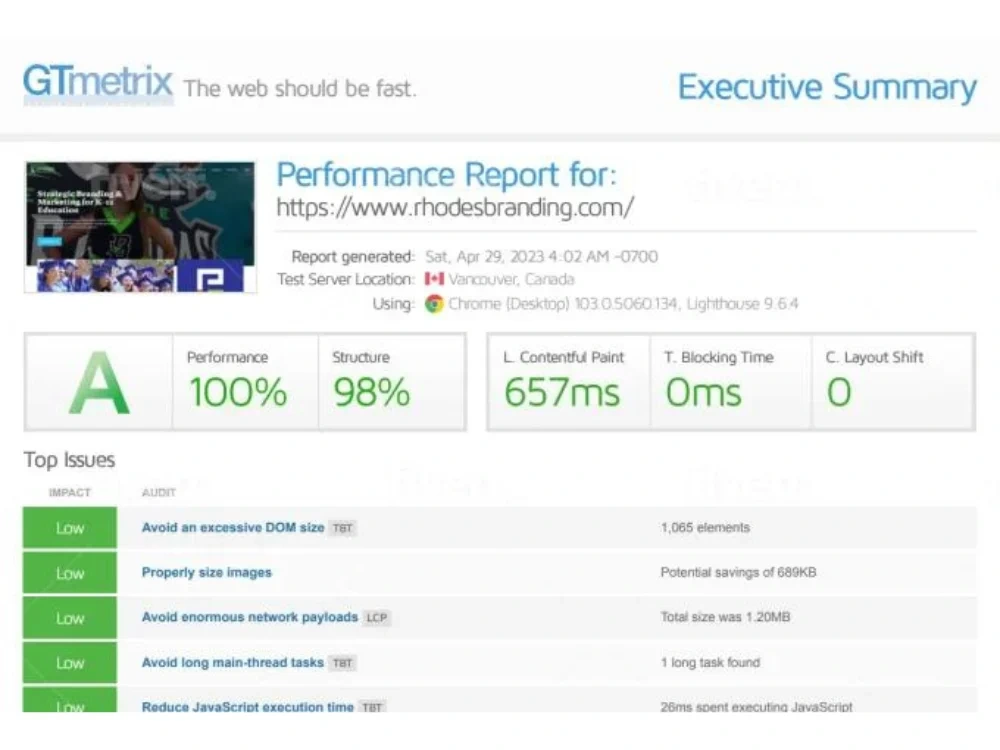
Task: Click the Canadian flag icon
Action: tap(434, 279)
